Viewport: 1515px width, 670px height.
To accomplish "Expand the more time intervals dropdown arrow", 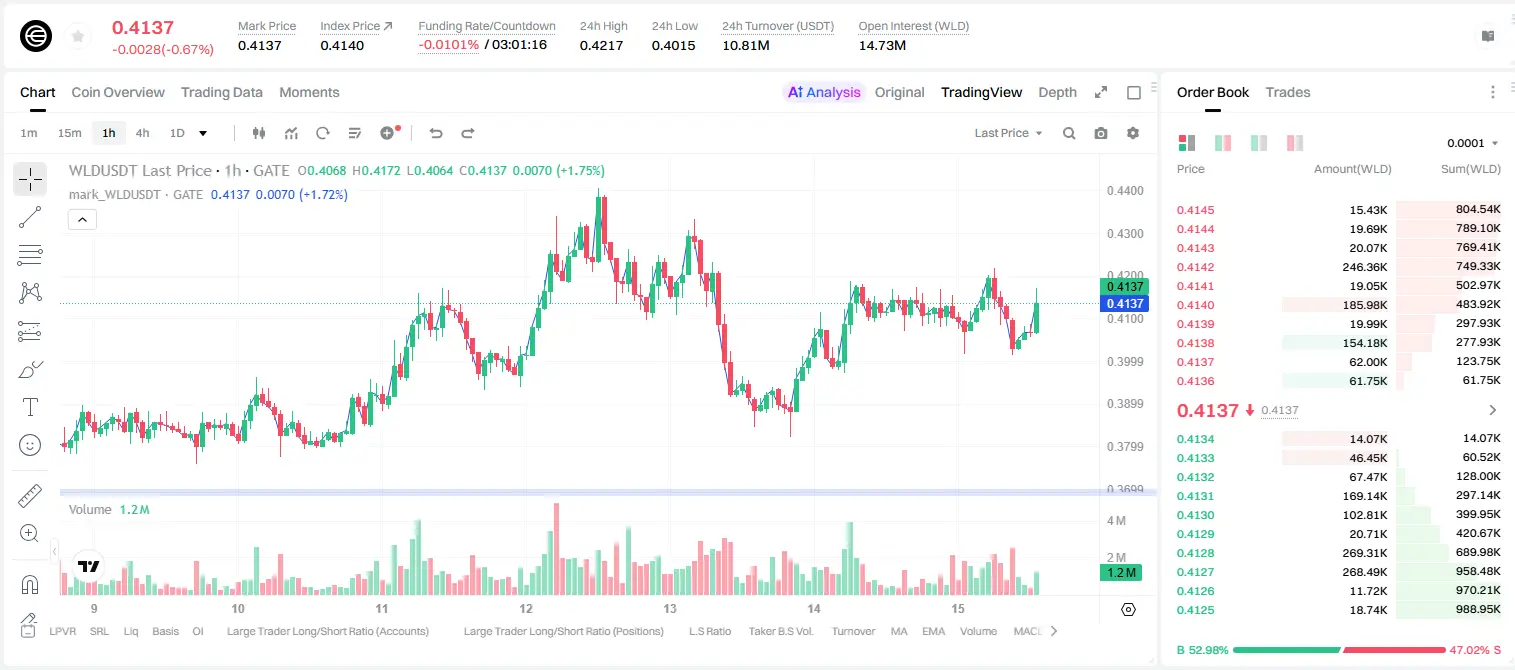I will [203, 133].
